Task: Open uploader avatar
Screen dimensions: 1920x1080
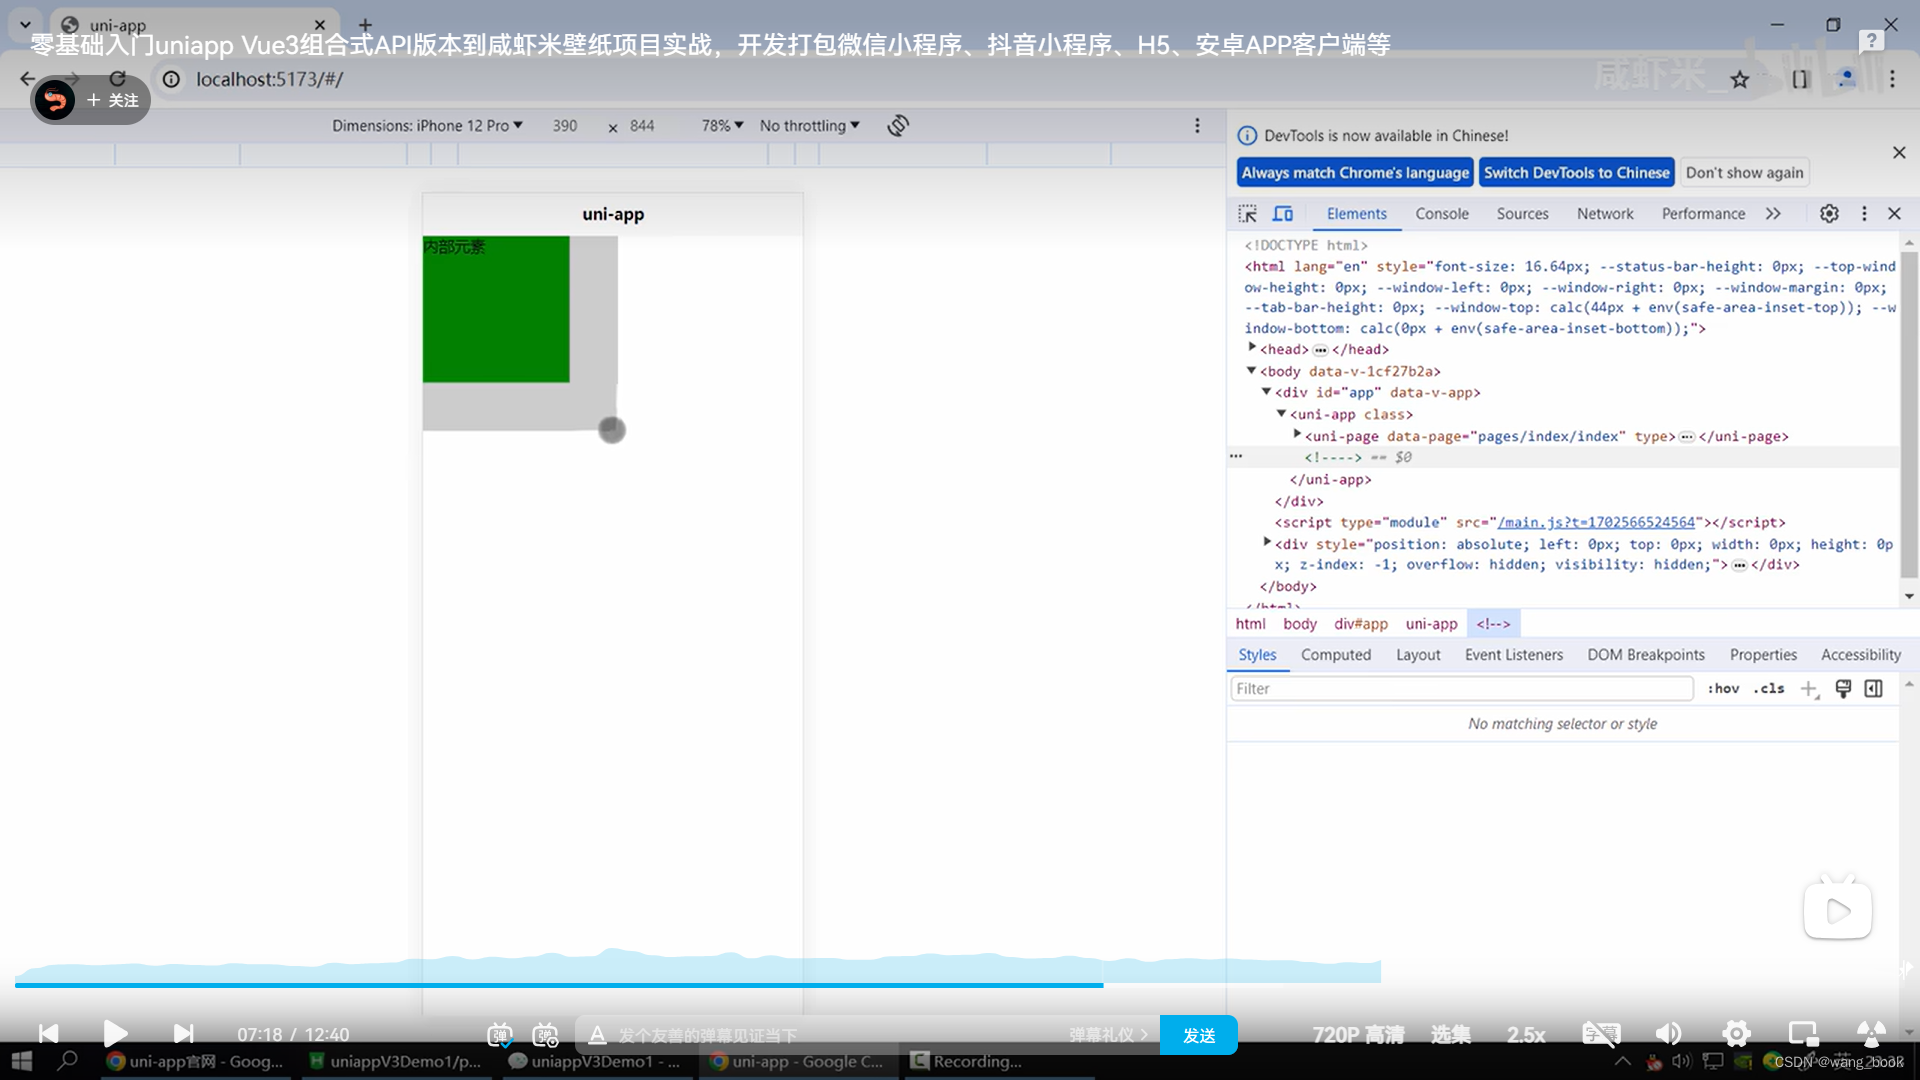Action: [55, 100]
